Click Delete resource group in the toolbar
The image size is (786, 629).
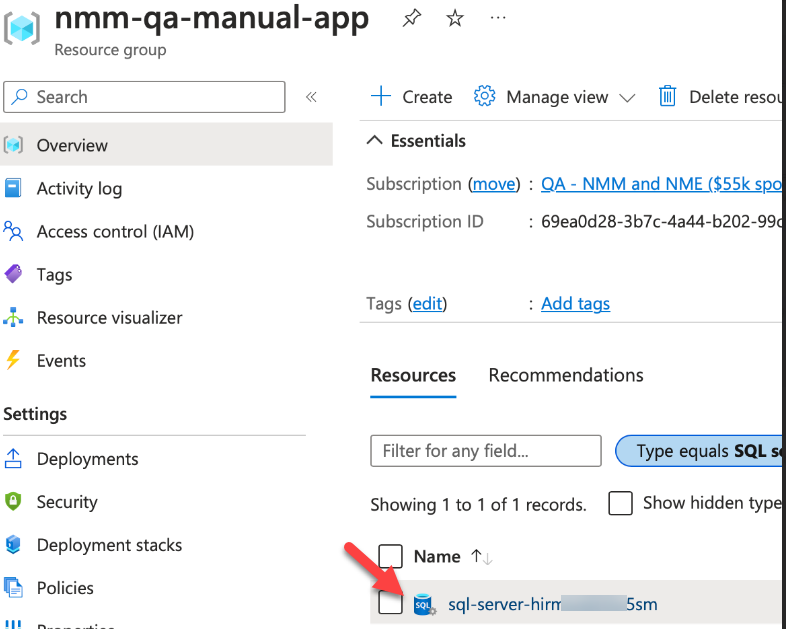click(x=721, y=96)
